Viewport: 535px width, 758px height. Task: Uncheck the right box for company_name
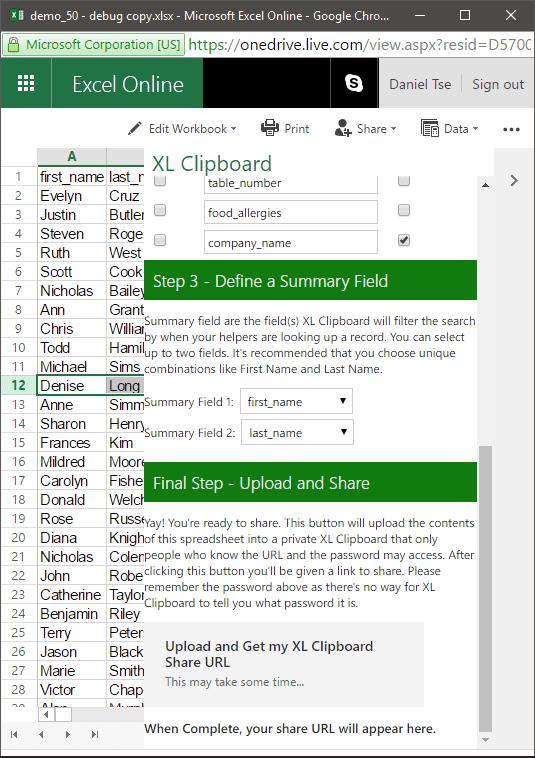(x=404, y=240)
